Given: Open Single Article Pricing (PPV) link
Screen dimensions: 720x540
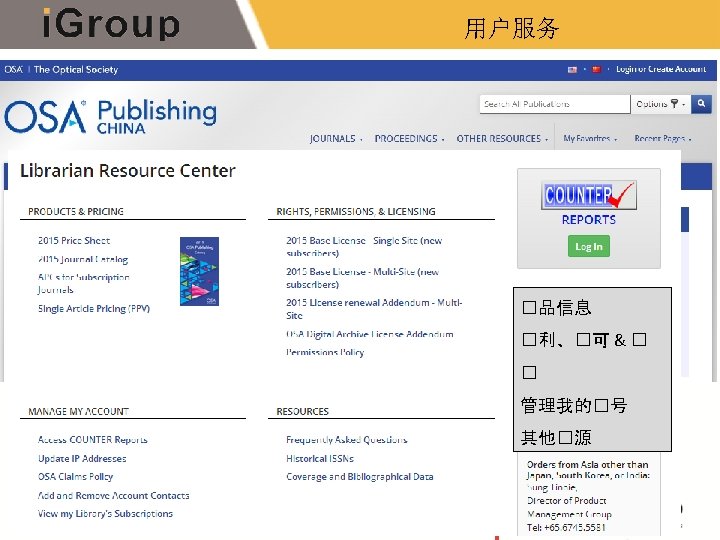Looking at the screenshot, I should click(x=94, y=309).
